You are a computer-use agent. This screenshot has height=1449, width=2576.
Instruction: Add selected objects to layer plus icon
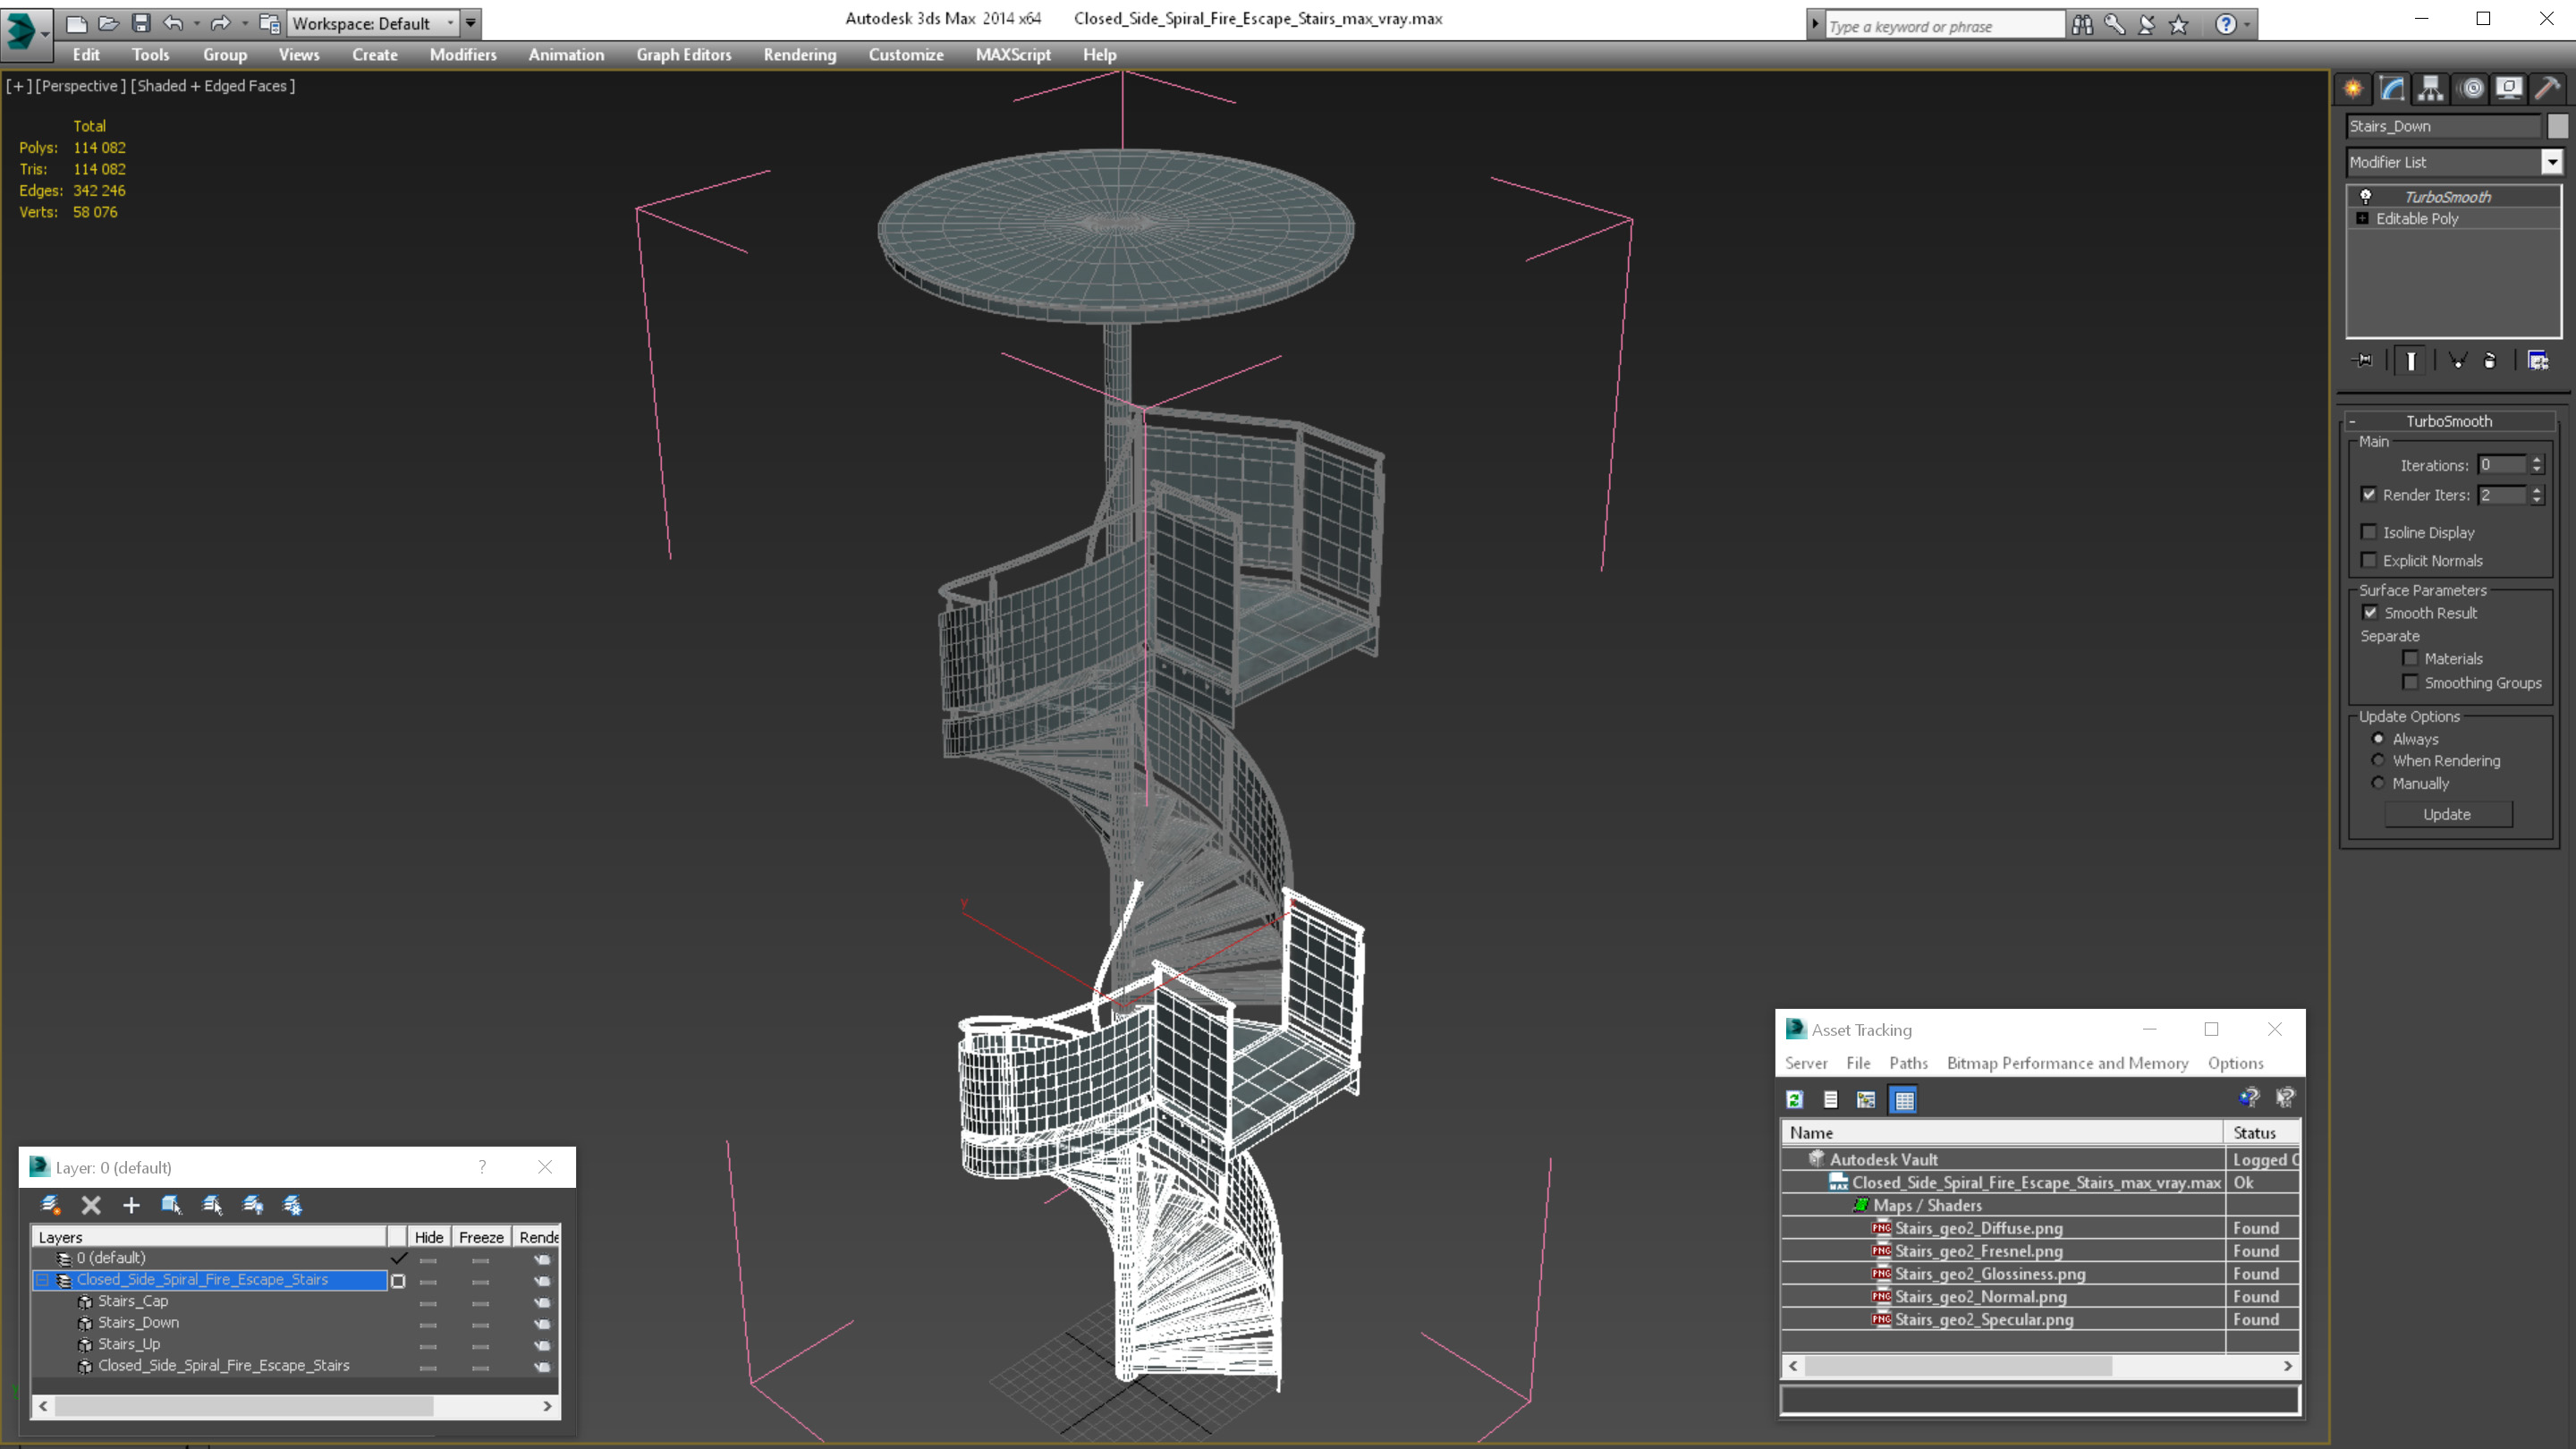[131, 1205]
